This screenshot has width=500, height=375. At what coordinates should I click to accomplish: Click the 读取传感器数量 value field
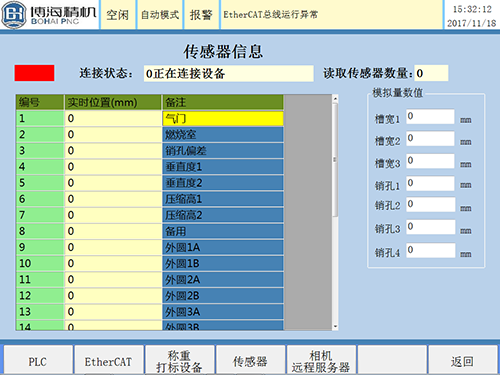[x=431, y=73]
